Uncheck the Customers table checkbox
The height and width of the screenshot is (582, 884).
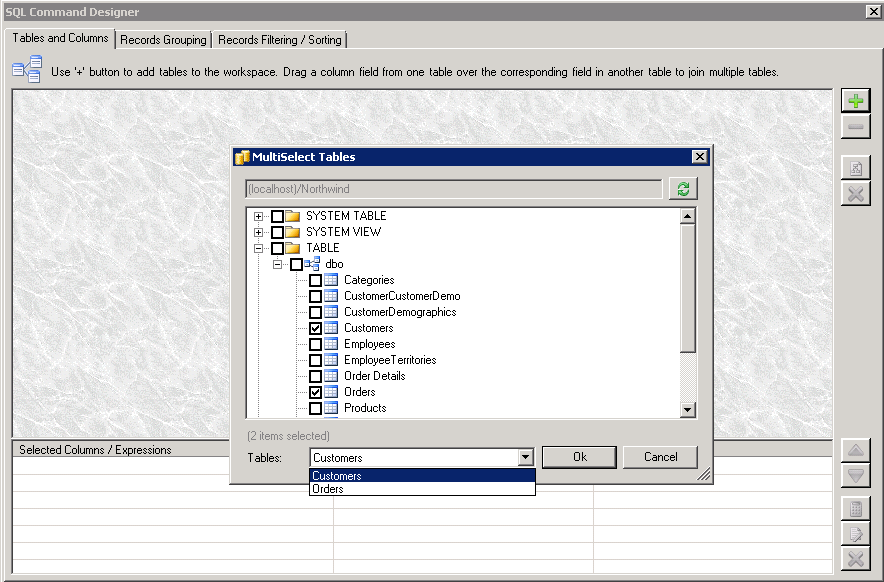pos(315,328)
